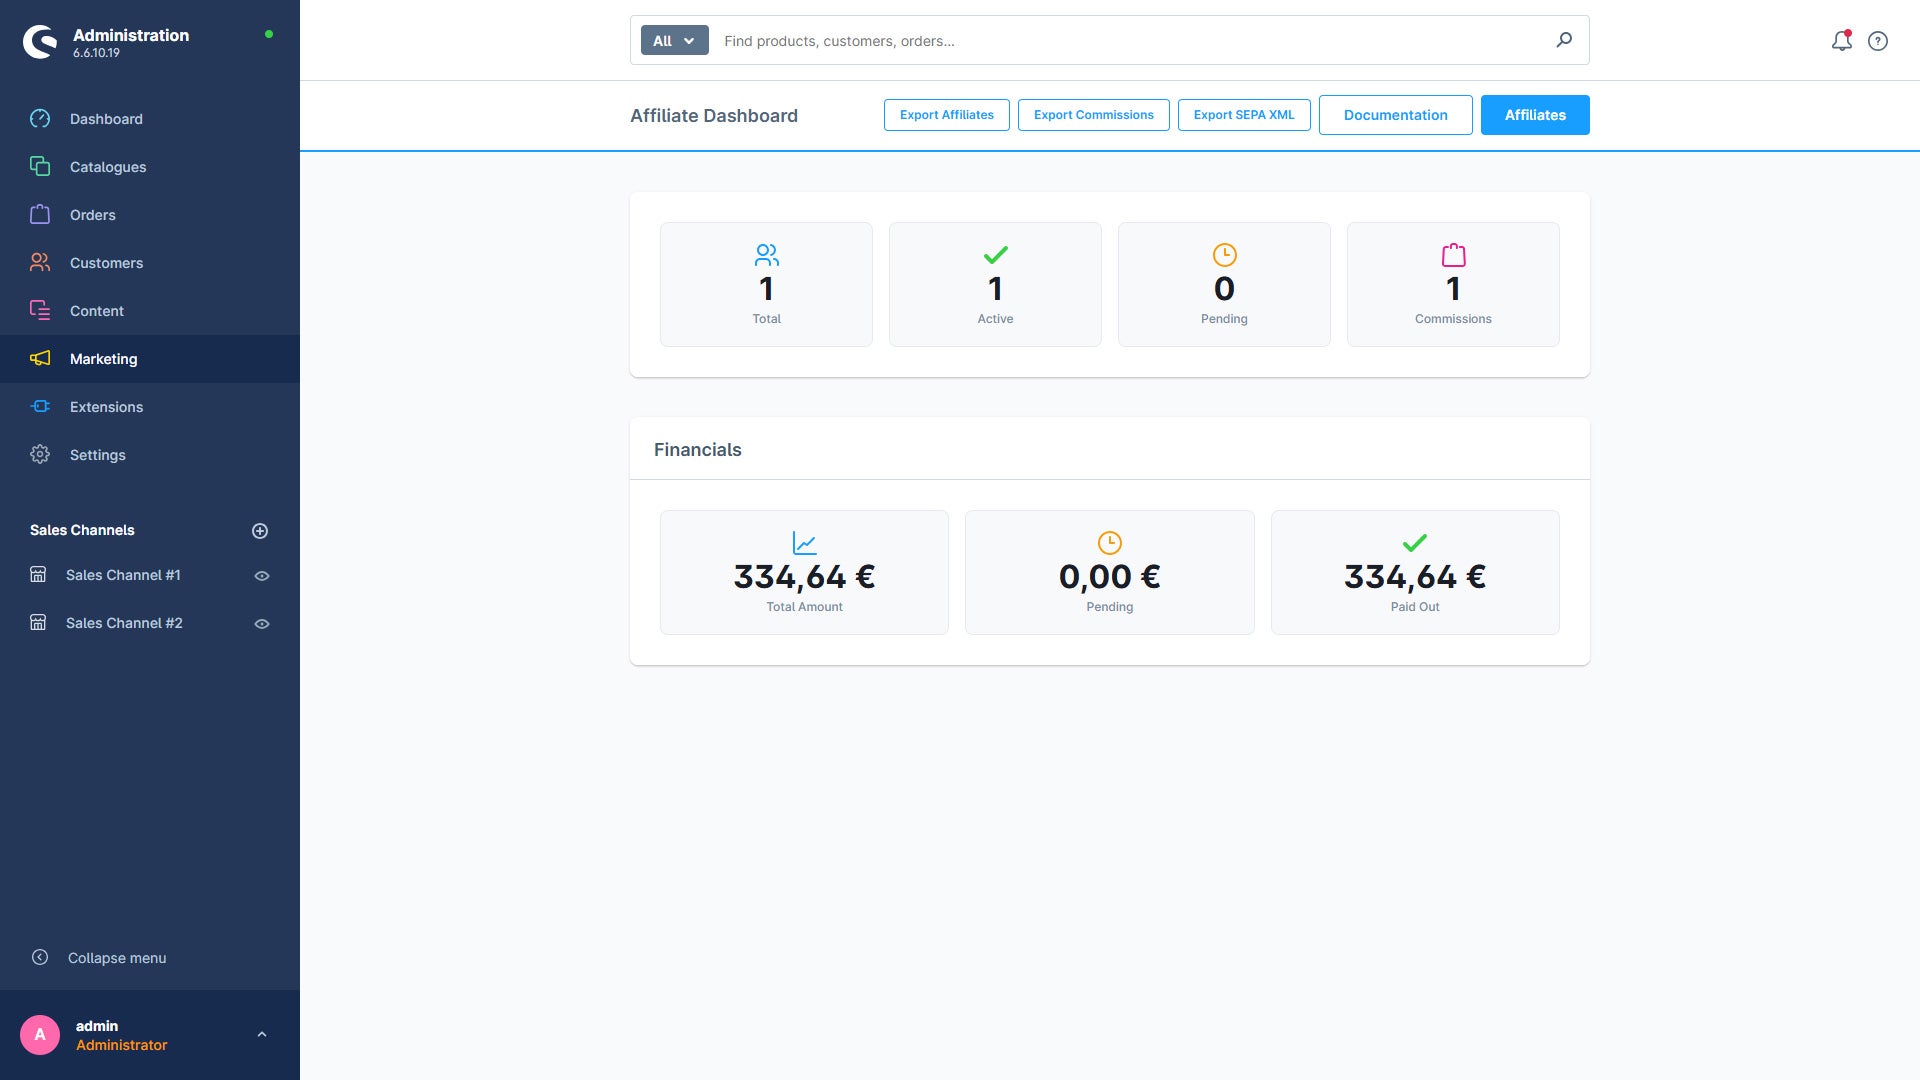Image resolution: width=1920 pixels, height=1080 pixels.
Task: Click the Catalogues icon in the sidebar
Action: click(40, 167)
